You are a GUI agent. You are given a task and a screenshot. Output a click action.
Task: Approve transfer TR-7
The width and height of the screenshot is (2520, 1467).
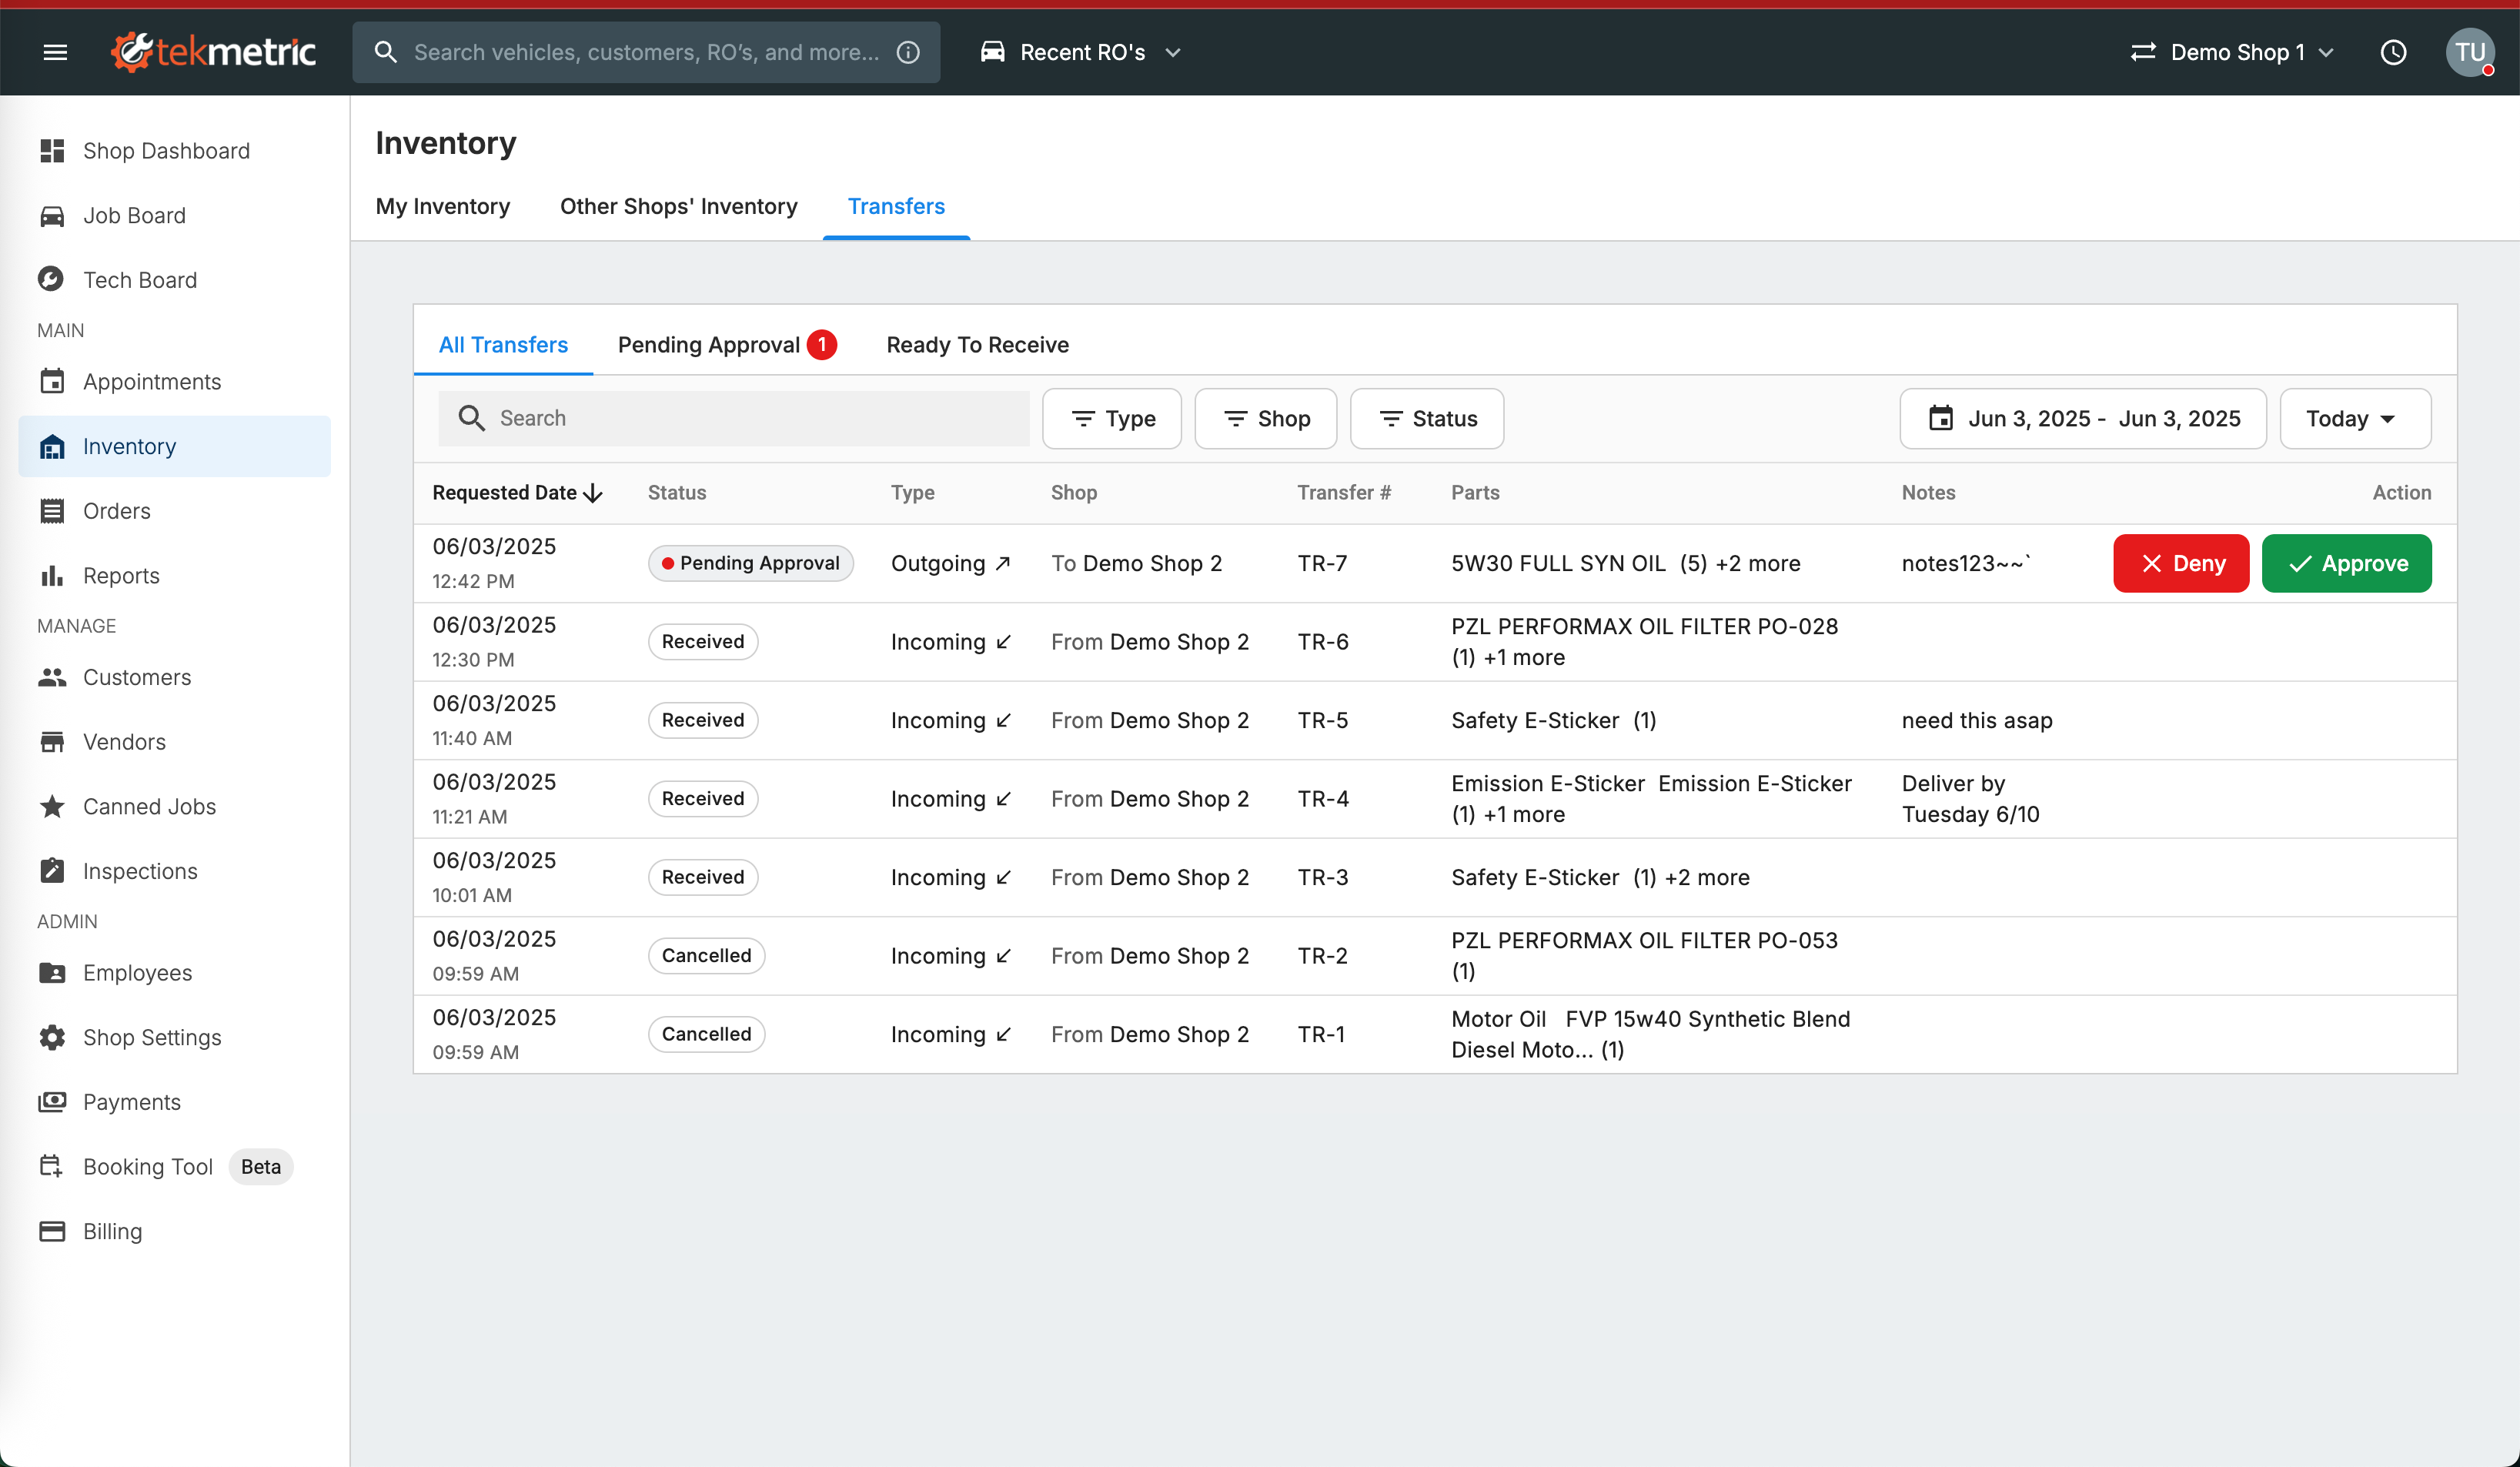tap(2347, 563)
